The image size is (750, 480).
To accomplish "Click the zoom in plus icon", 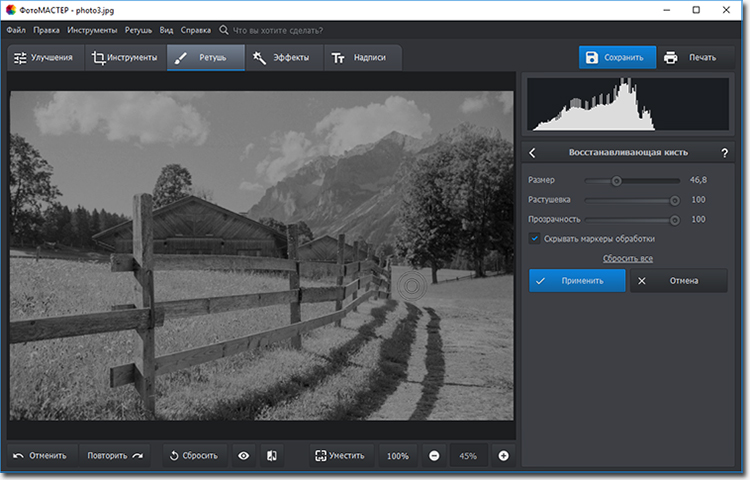I will (503, 456).
